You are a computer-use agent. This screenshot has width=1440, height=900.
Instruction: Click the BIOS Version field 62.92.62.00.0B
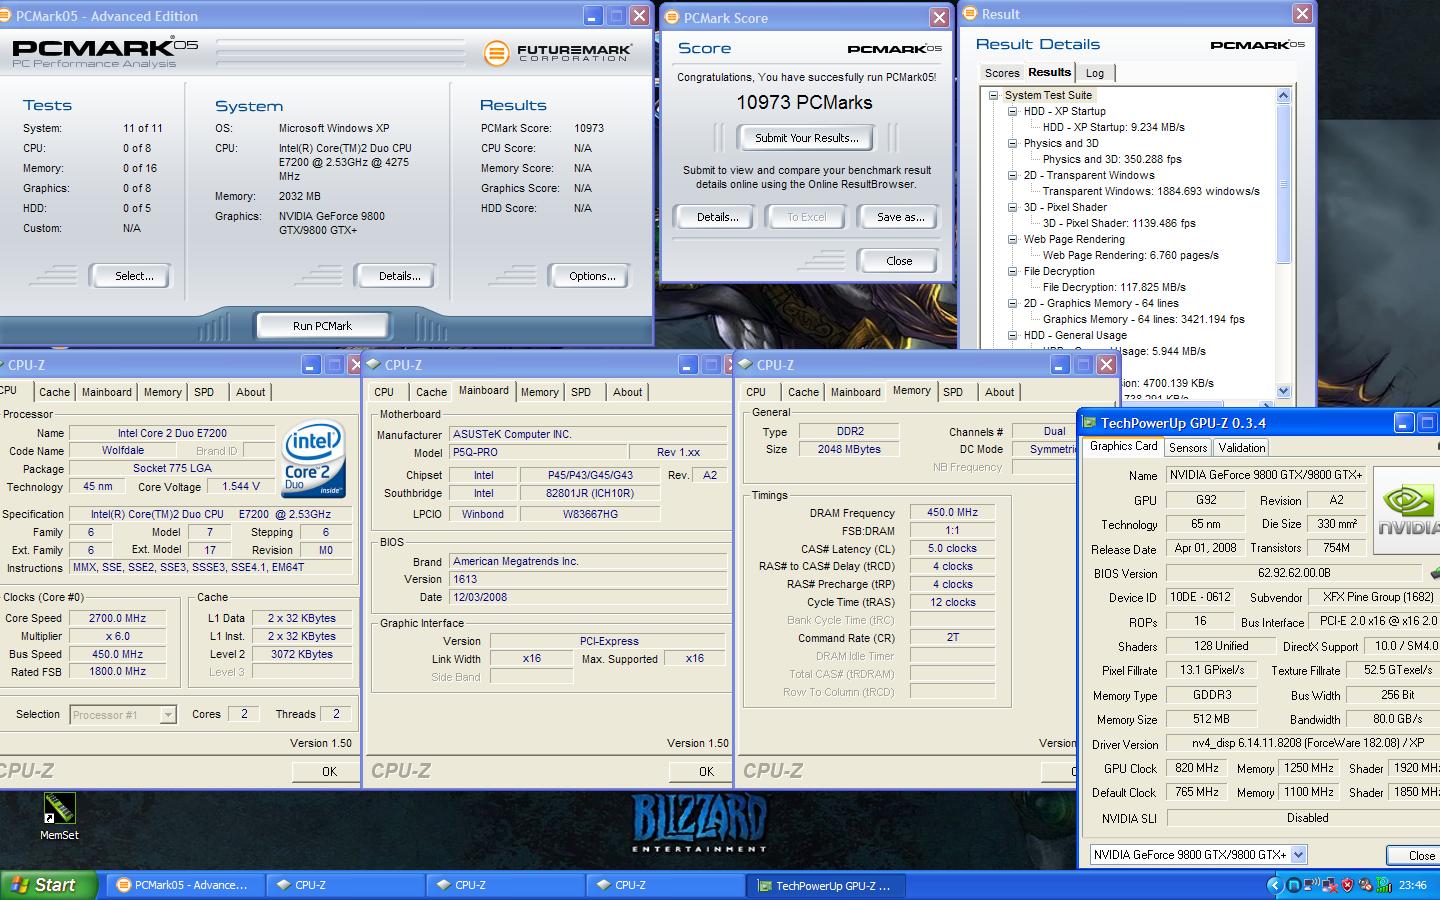click(1294, 573)
